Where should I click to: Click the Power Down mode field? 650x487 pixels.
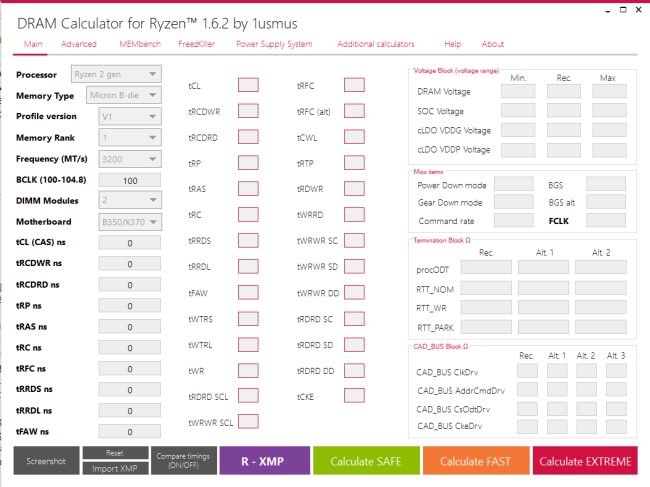click(x=514, y=184)
